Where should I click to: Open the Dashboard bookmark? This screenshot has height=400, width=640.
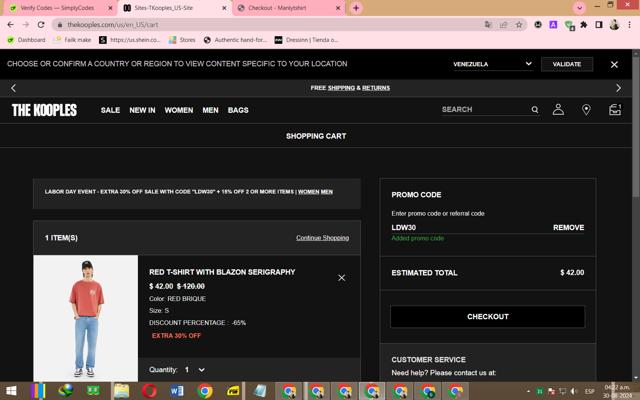click(x=26, y=40)
